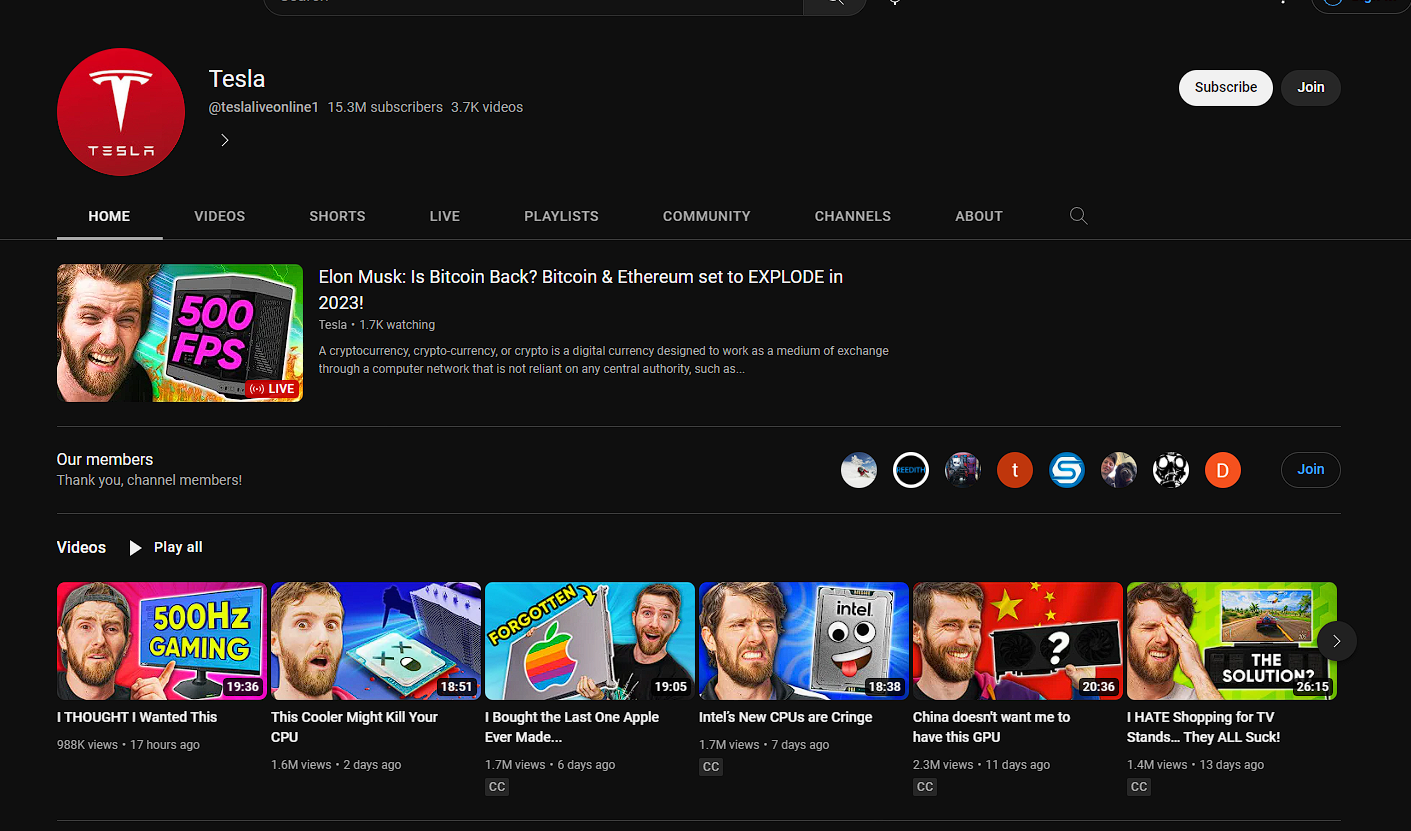Open the VIDEOS tab
This screenshot has height=831, width=1411.
click(220, 216)
